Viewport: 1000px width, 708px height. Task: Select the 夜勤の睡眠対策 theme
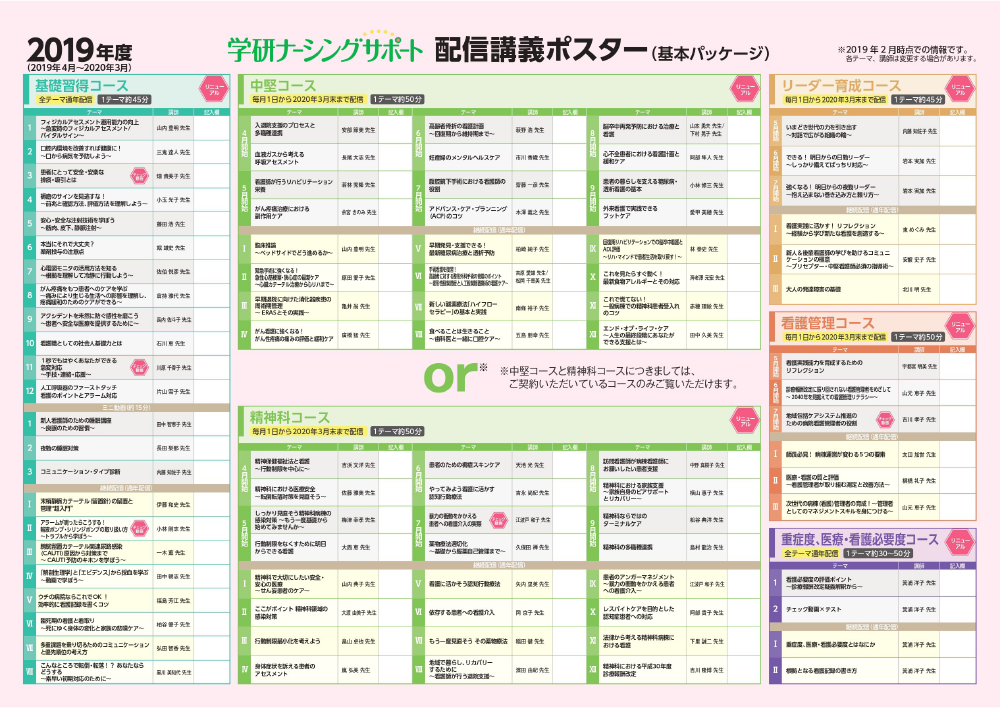pos(60,448)
